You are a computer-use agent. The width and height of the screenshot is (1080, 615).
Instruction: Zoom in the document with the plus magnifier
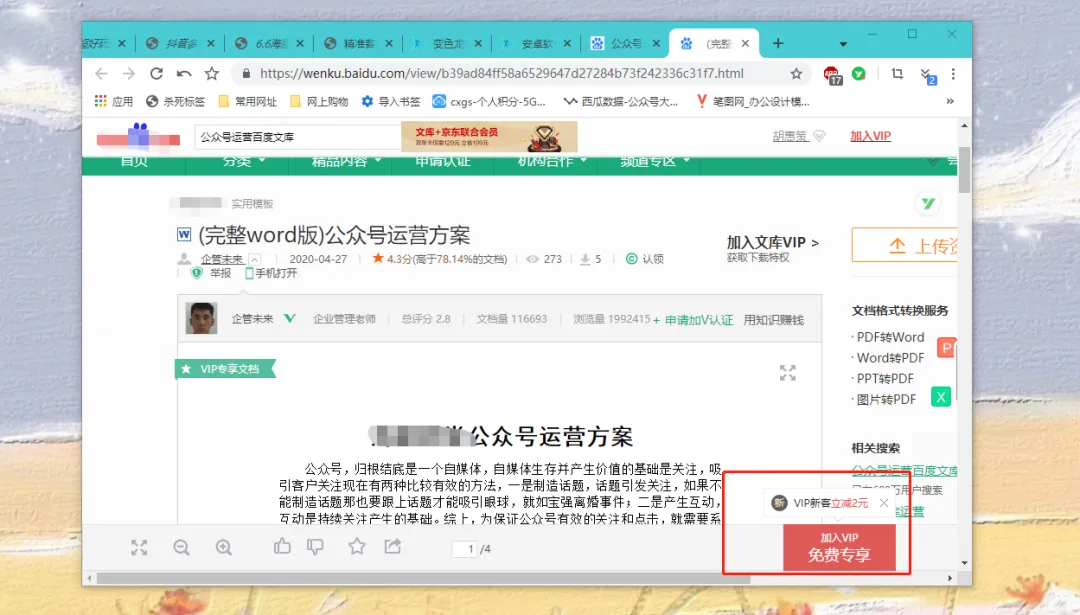pyautogui.click(x=224, y=548)
